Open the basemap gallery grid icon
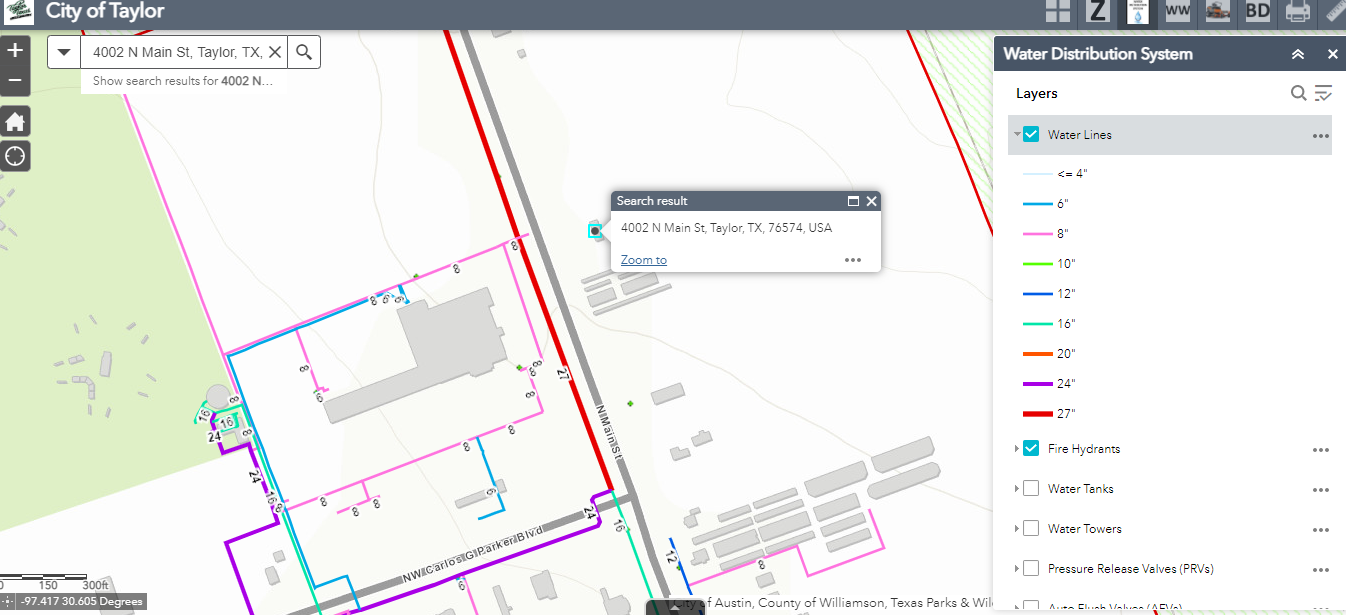 pyautogui.click(x=1057, y=12)
